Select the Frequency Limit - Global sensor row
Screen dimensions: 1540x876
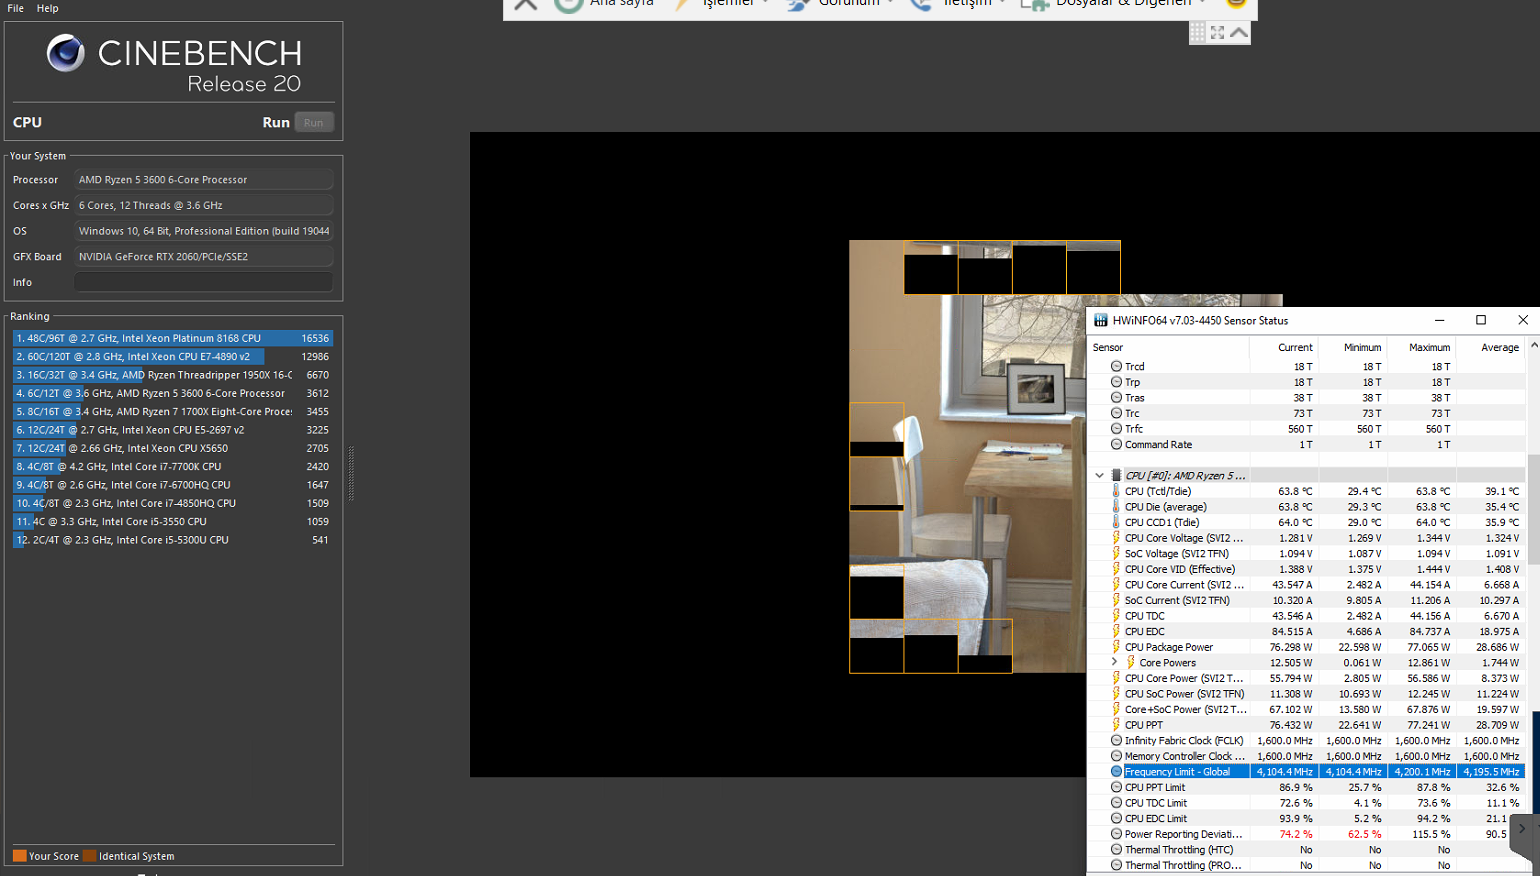pyautogui.click(x=1307, y=772)
